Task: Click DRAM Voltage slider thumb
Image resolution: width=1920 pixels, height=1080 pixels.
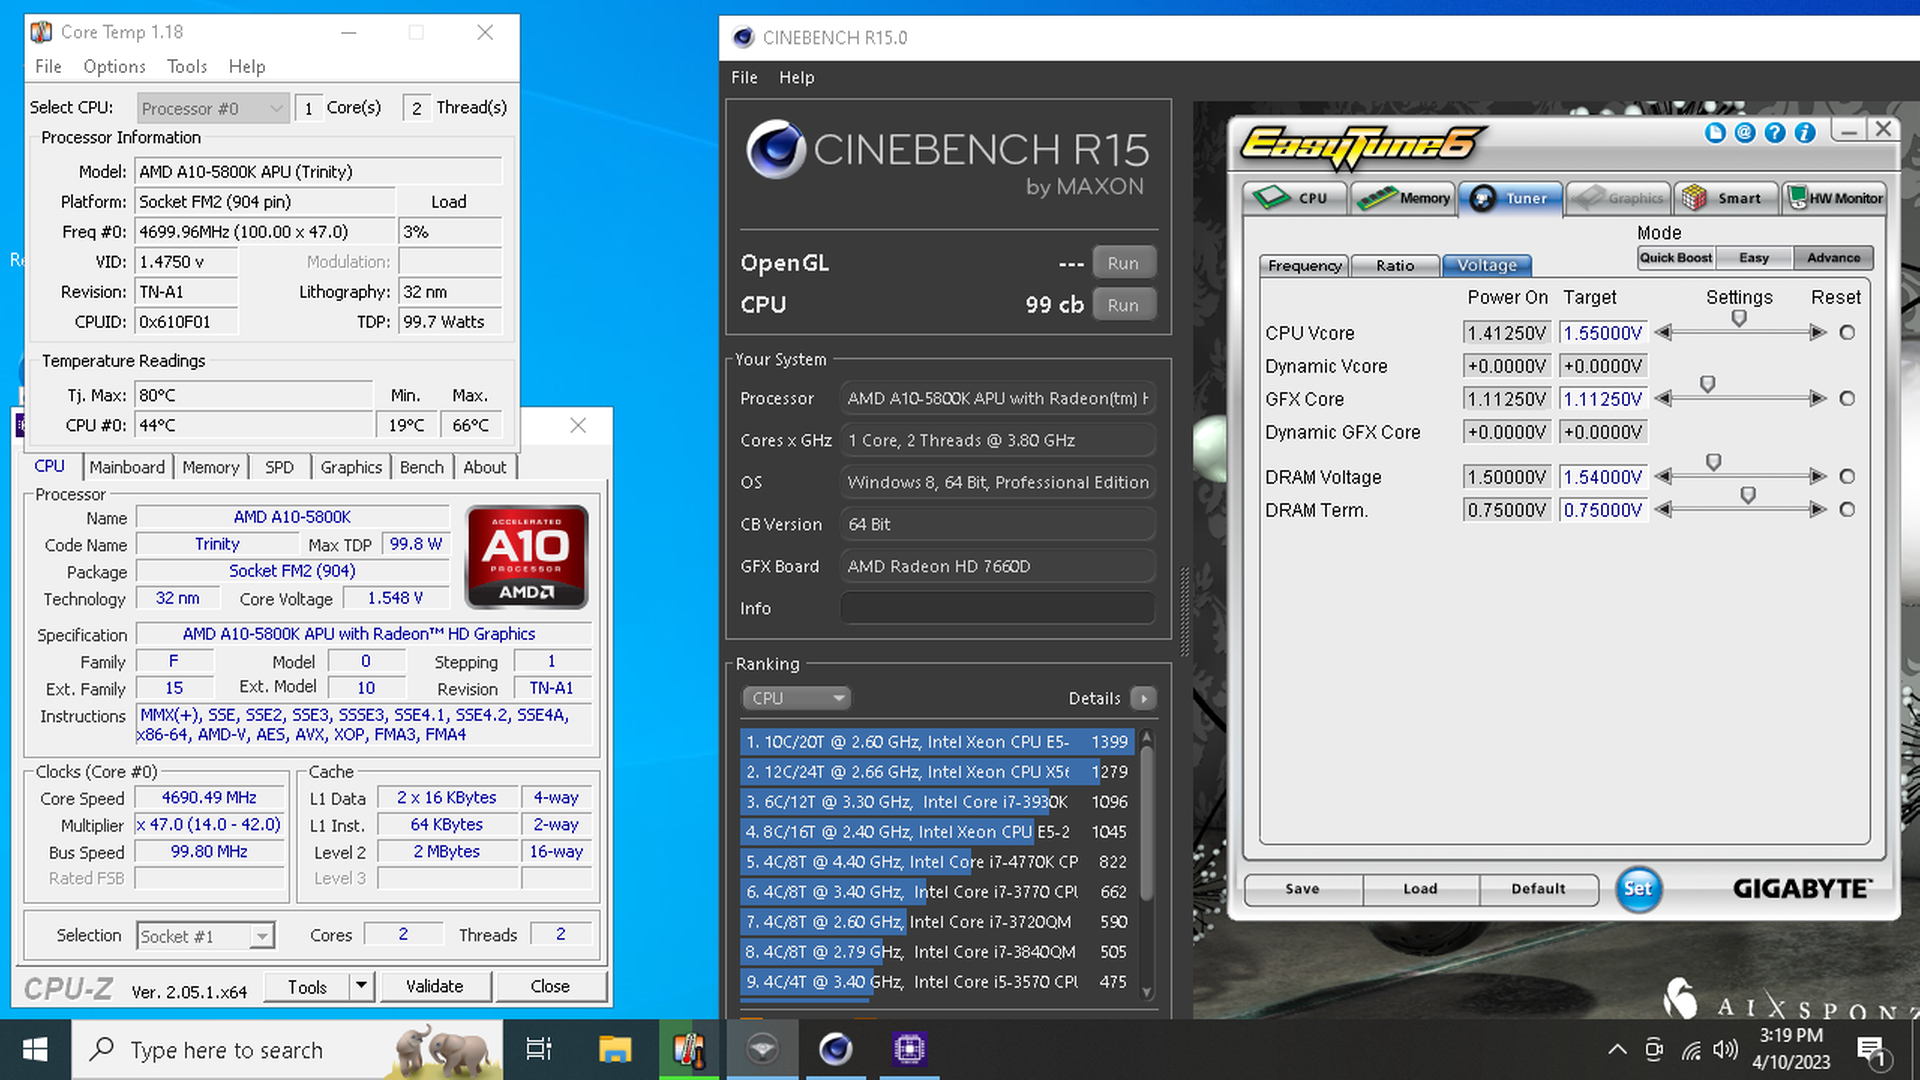Action: [1714, 462]
